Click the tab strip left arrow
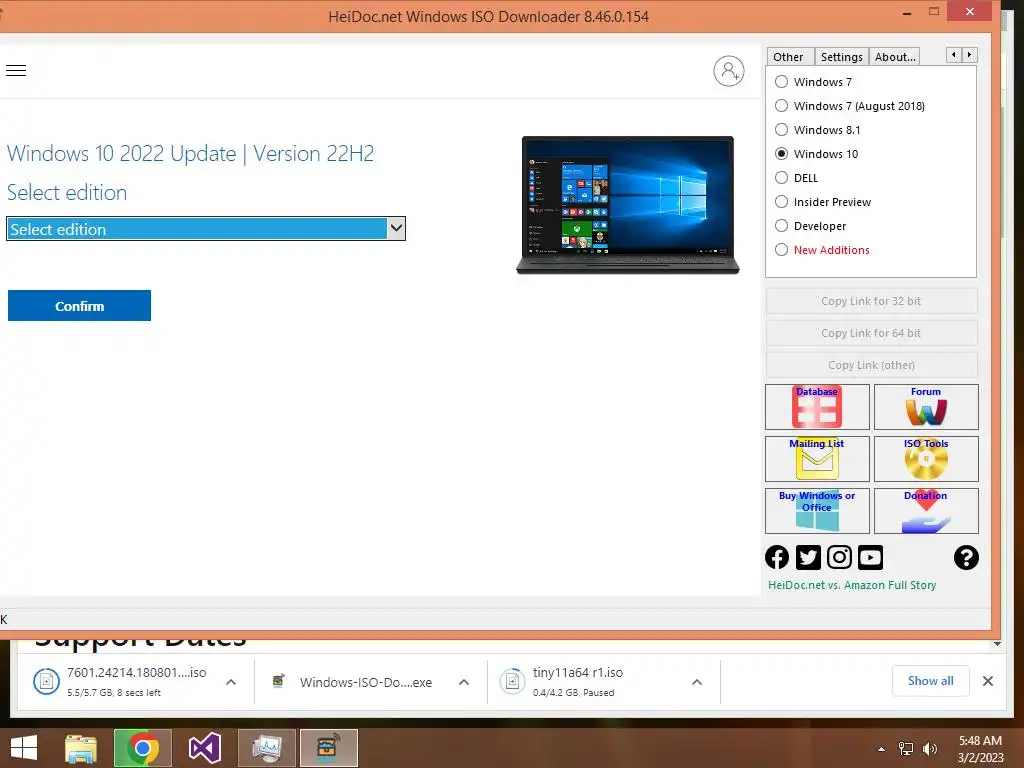The height and width of the screenshot is (768, 1024). click(x=954, y=55)
